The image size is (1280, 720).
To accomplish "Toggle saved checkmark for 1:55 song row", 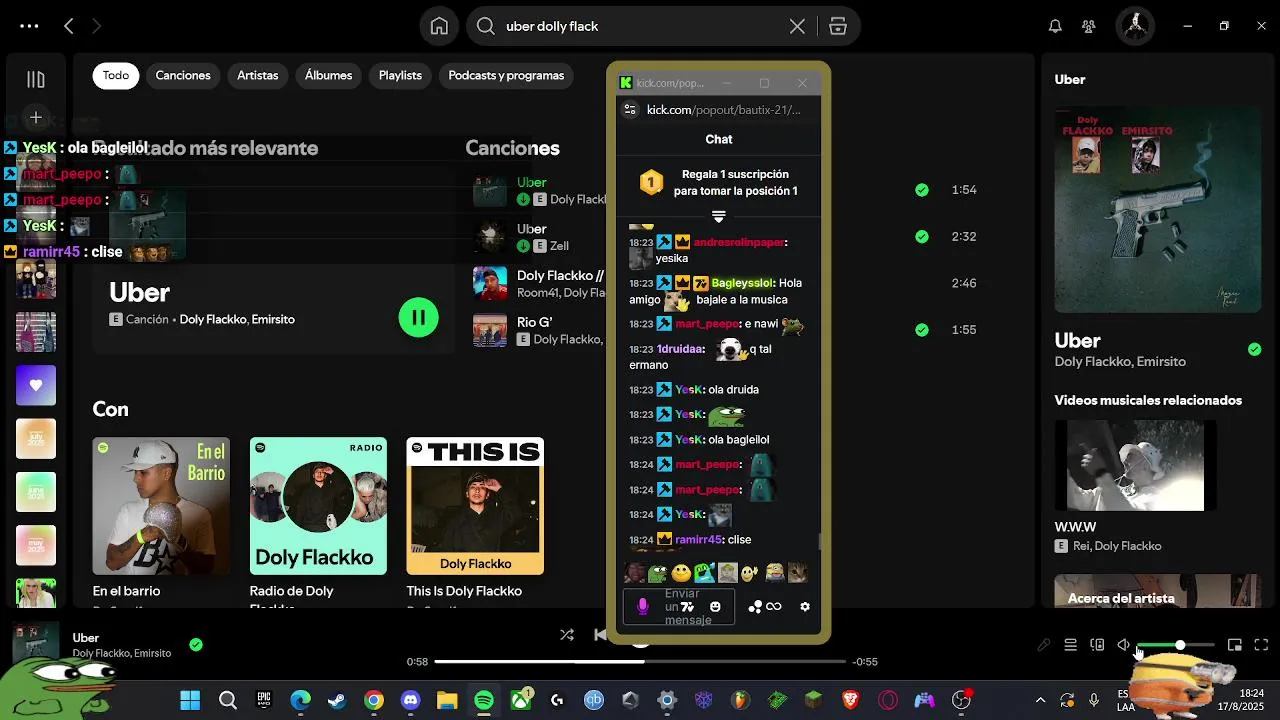I will (922, 329).
